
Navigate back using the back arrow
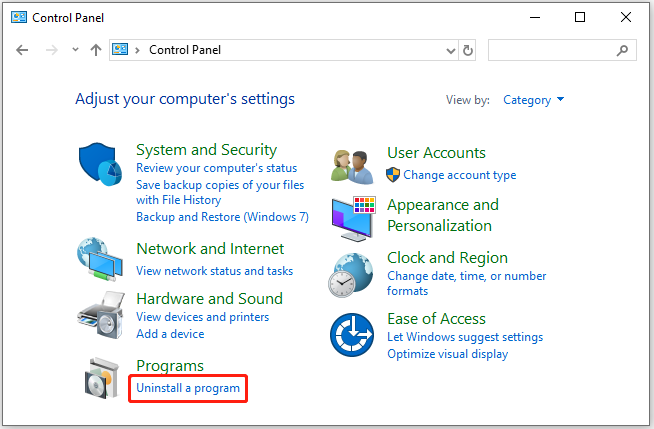coord(22,50)
